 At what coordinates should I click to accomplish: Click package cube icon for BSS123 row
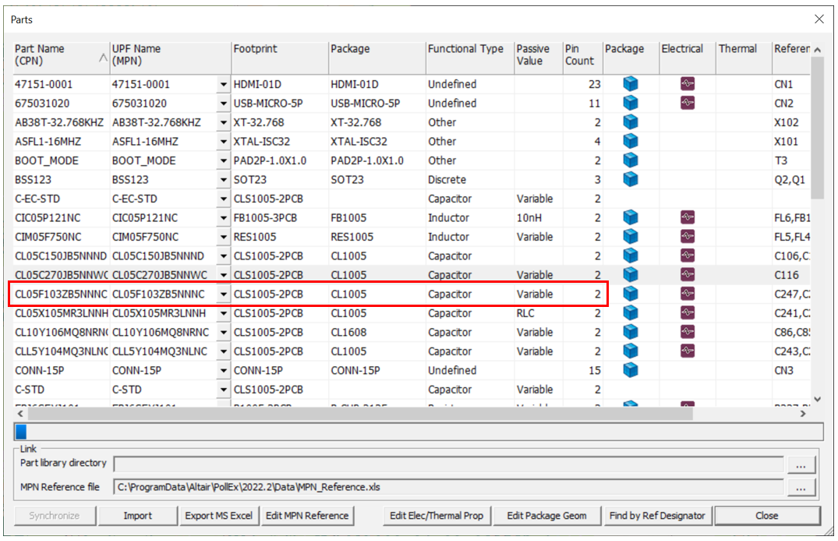pyautogui.click(x=629, y=180)
